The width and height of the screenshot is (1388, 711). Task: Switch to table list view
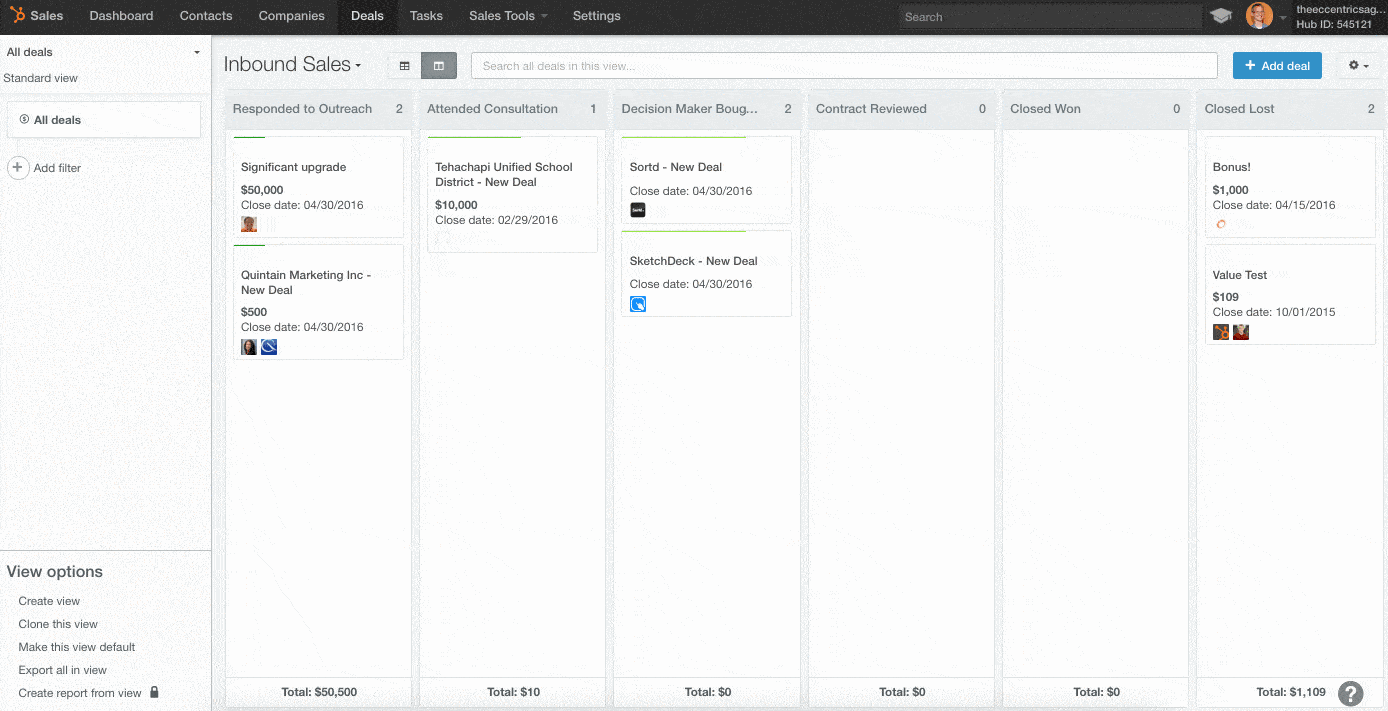pos(405,66)
